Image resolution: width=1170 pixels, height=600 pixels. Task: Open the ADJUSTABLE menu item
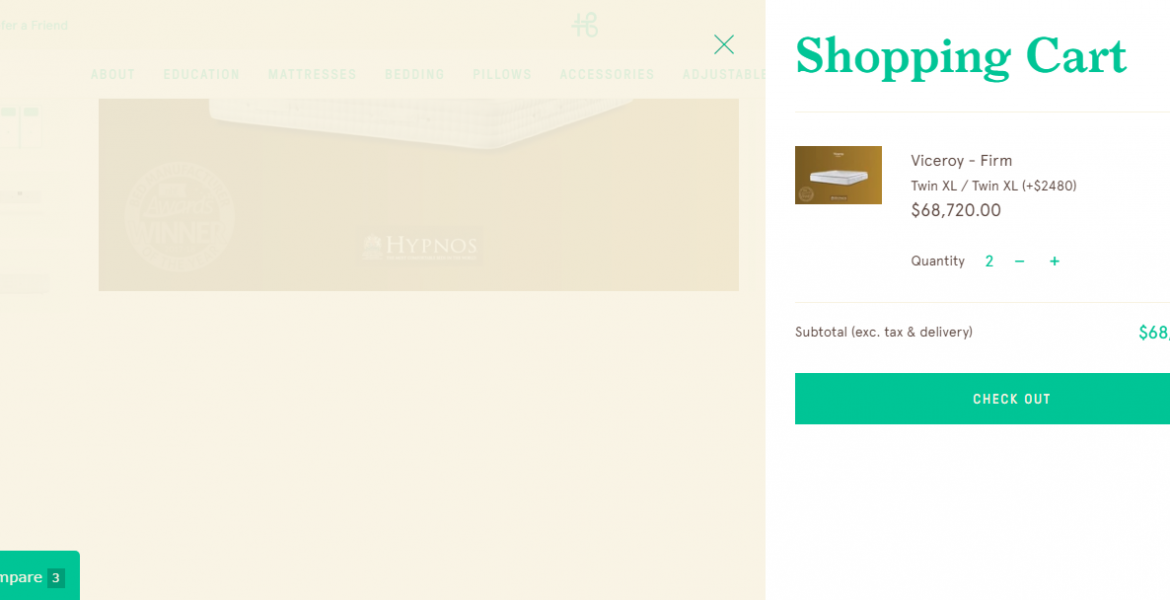pyautogui.click(x=724, y=75)
